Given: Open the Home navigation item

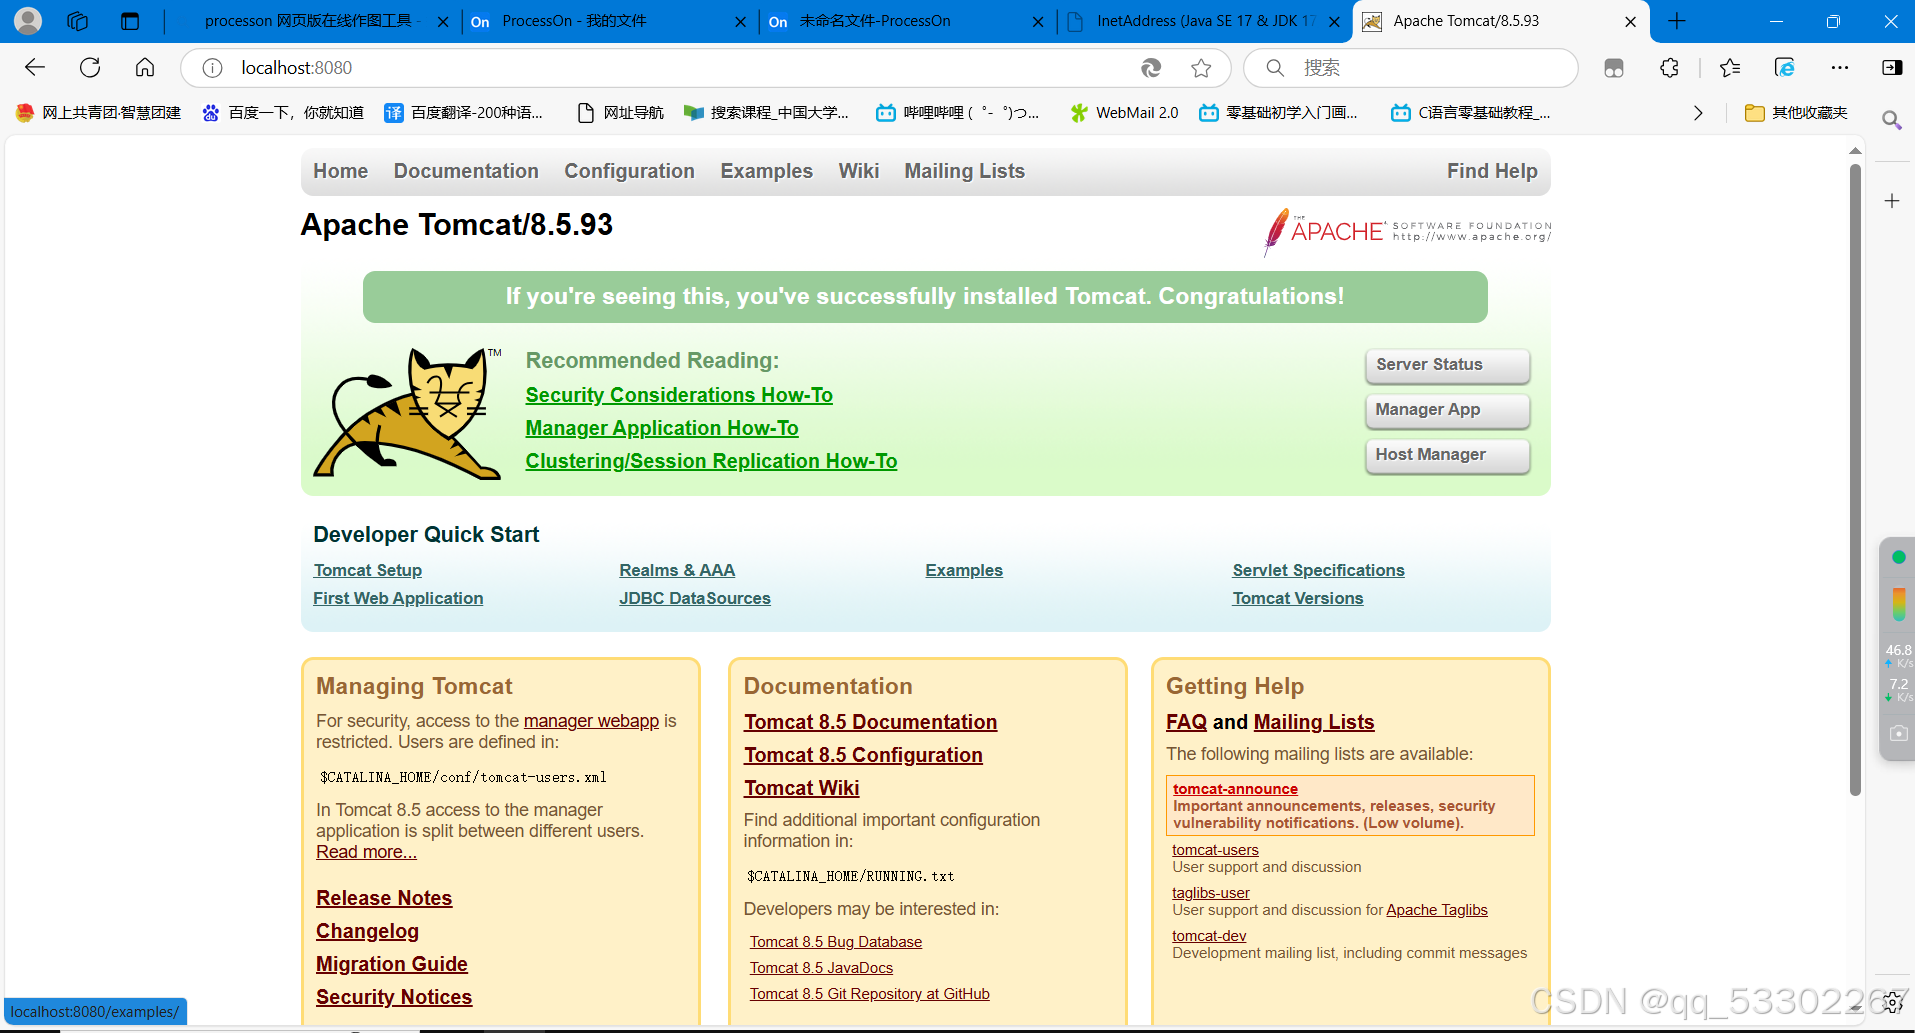Looking at the screenshot, I should pos(340,171).
